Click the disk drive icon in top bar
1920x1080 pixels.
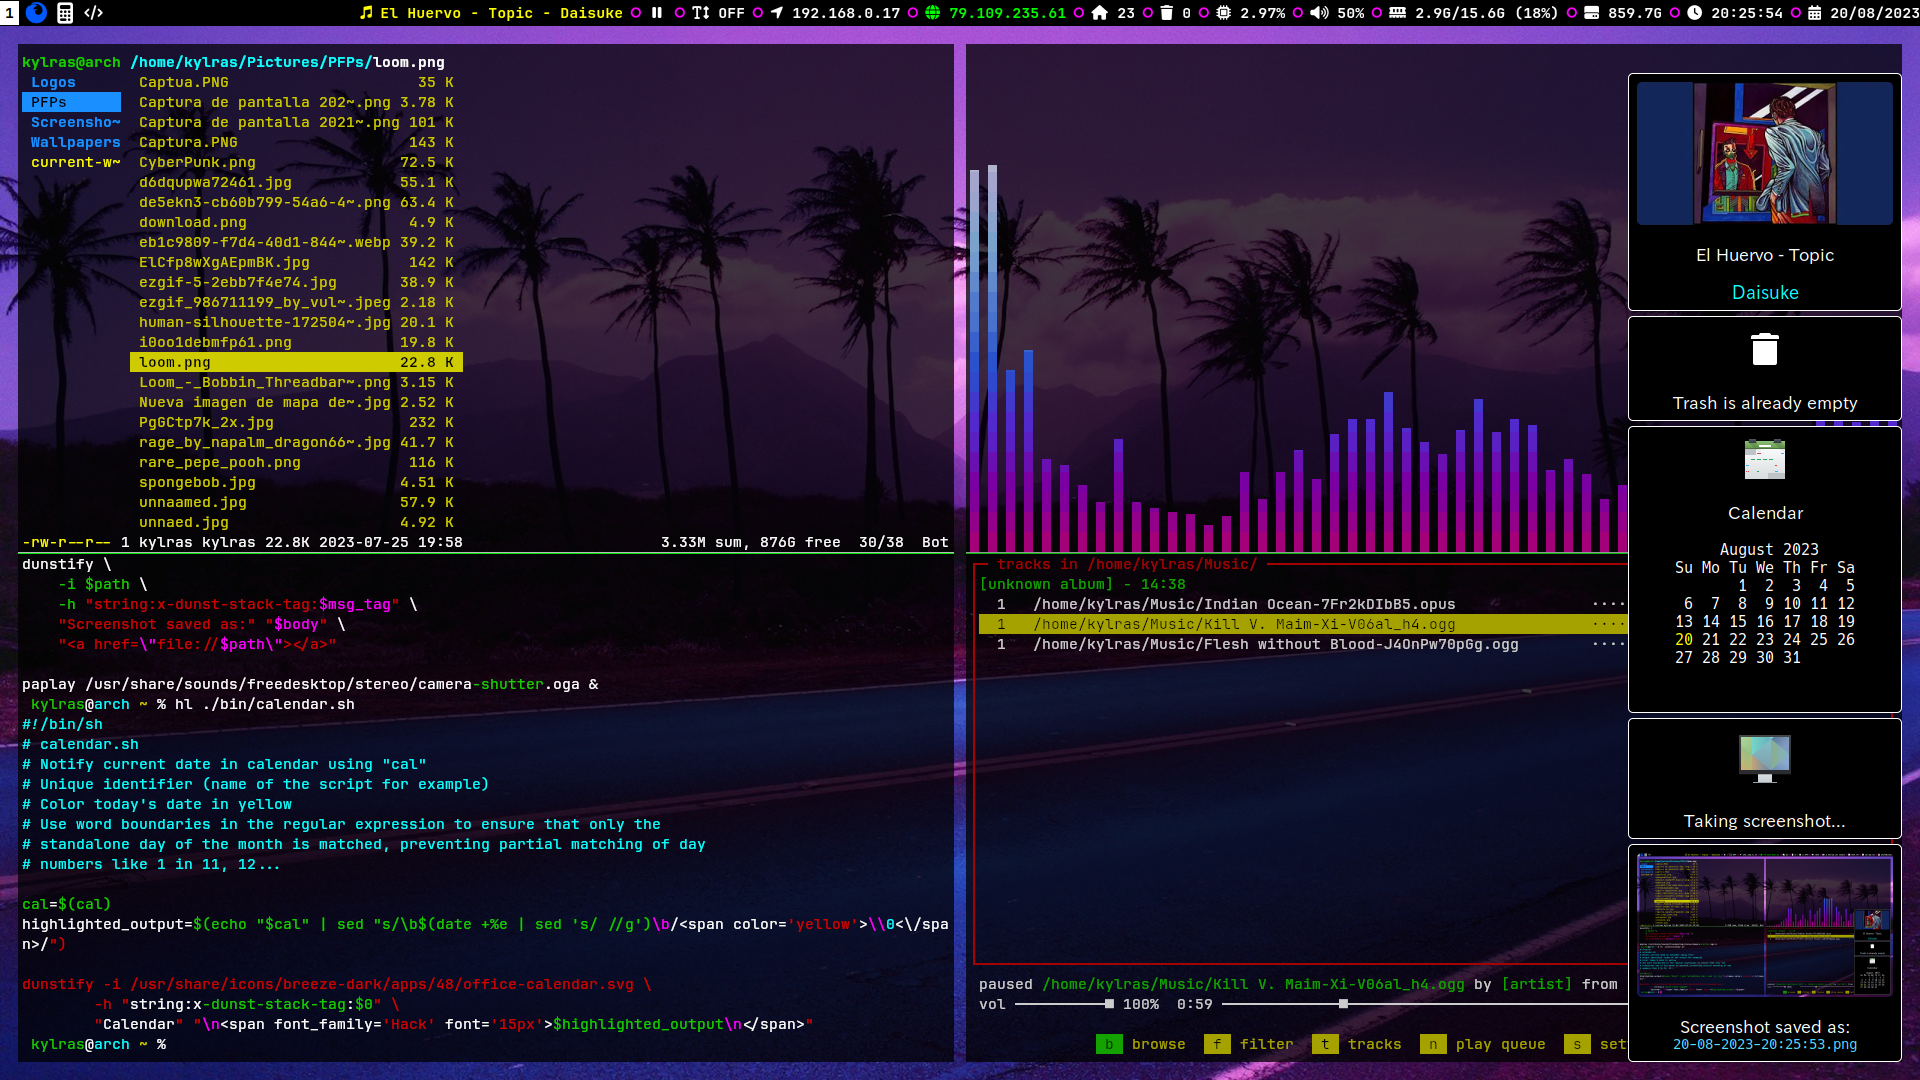click(1591, 13)
